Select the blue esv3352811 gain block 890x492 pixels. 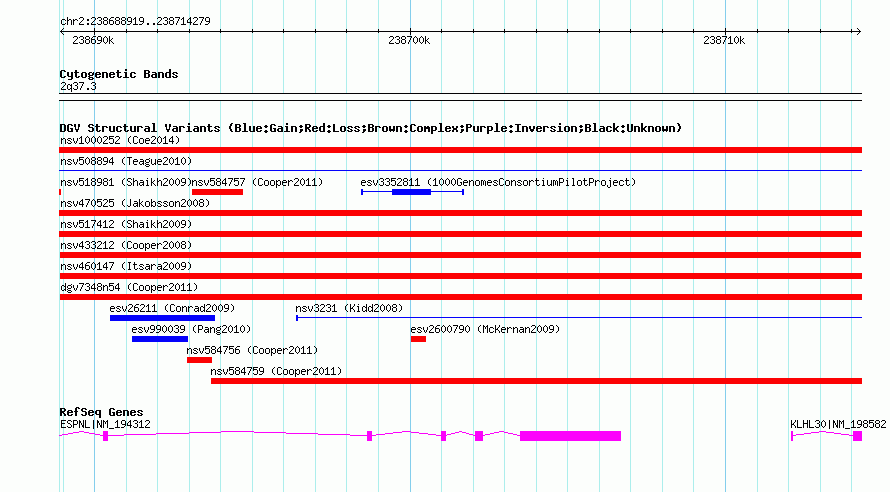pyautogui.click(x=412, y=192)
